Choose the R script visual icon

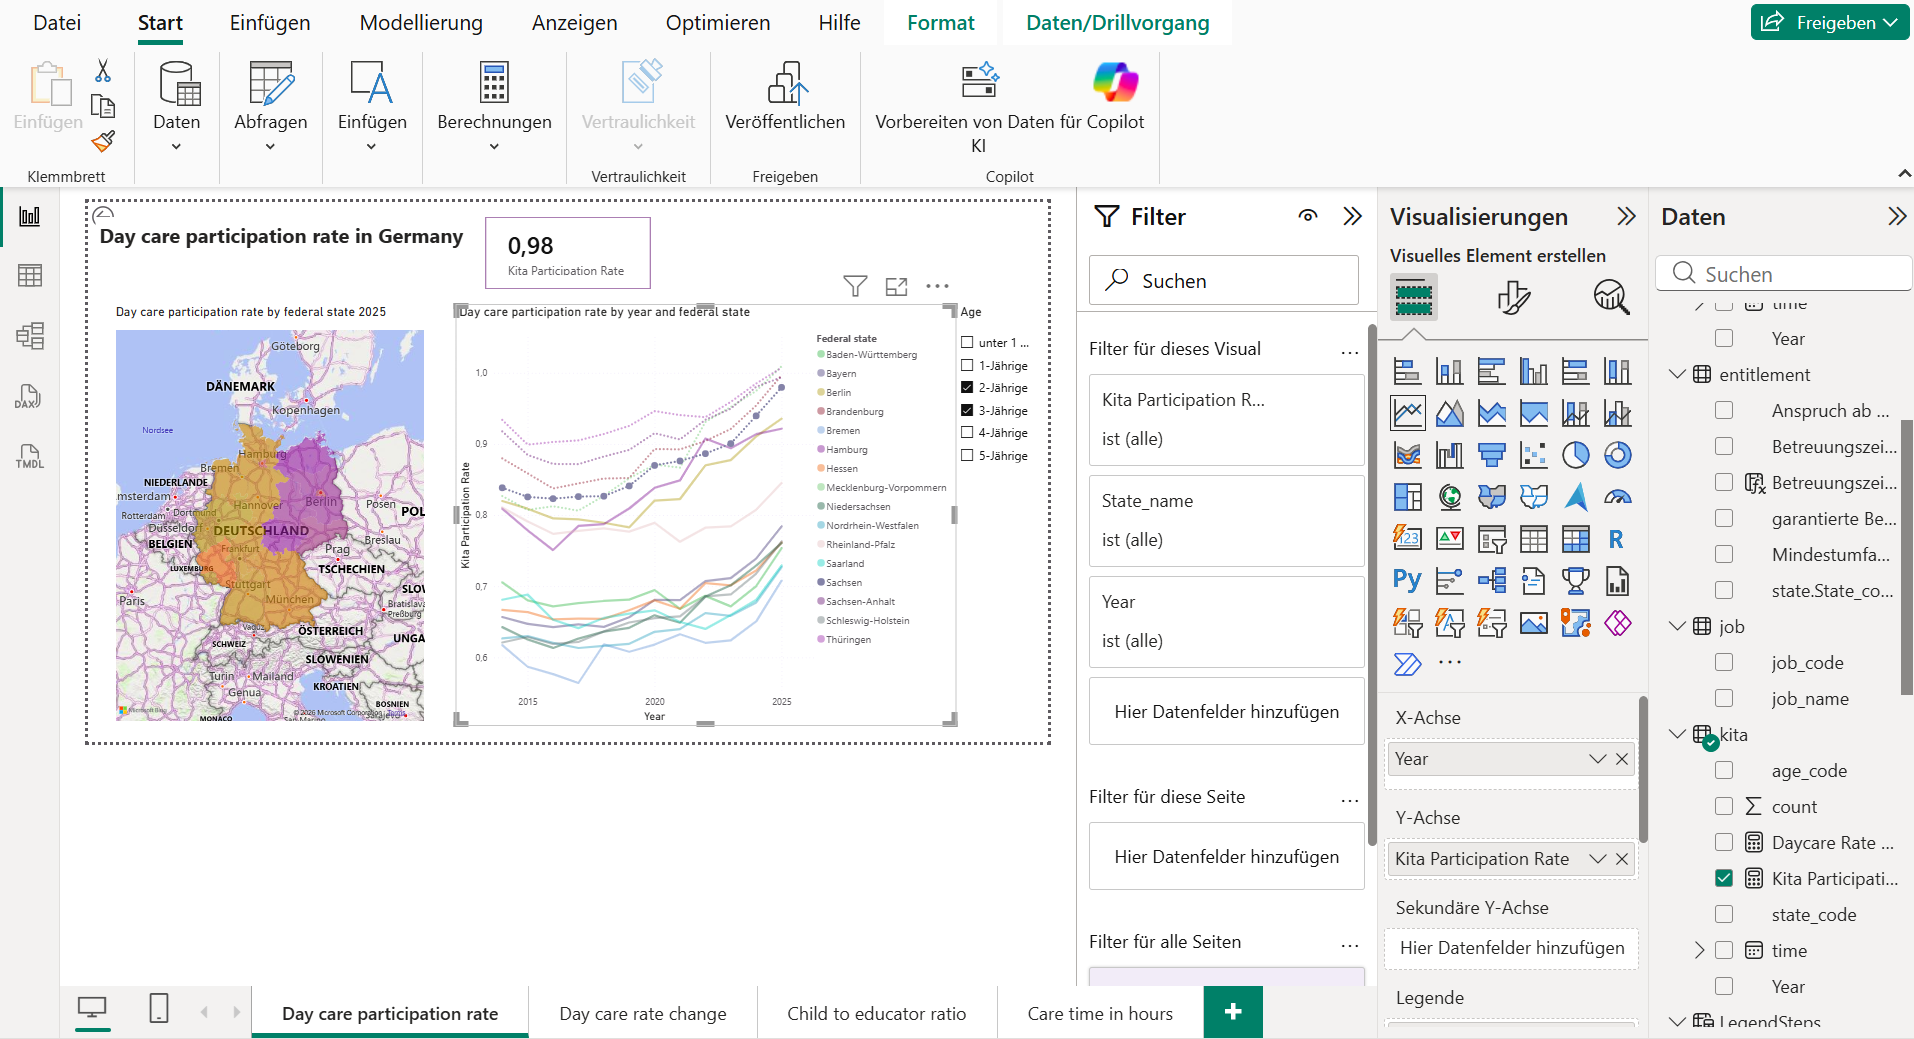1616,539
